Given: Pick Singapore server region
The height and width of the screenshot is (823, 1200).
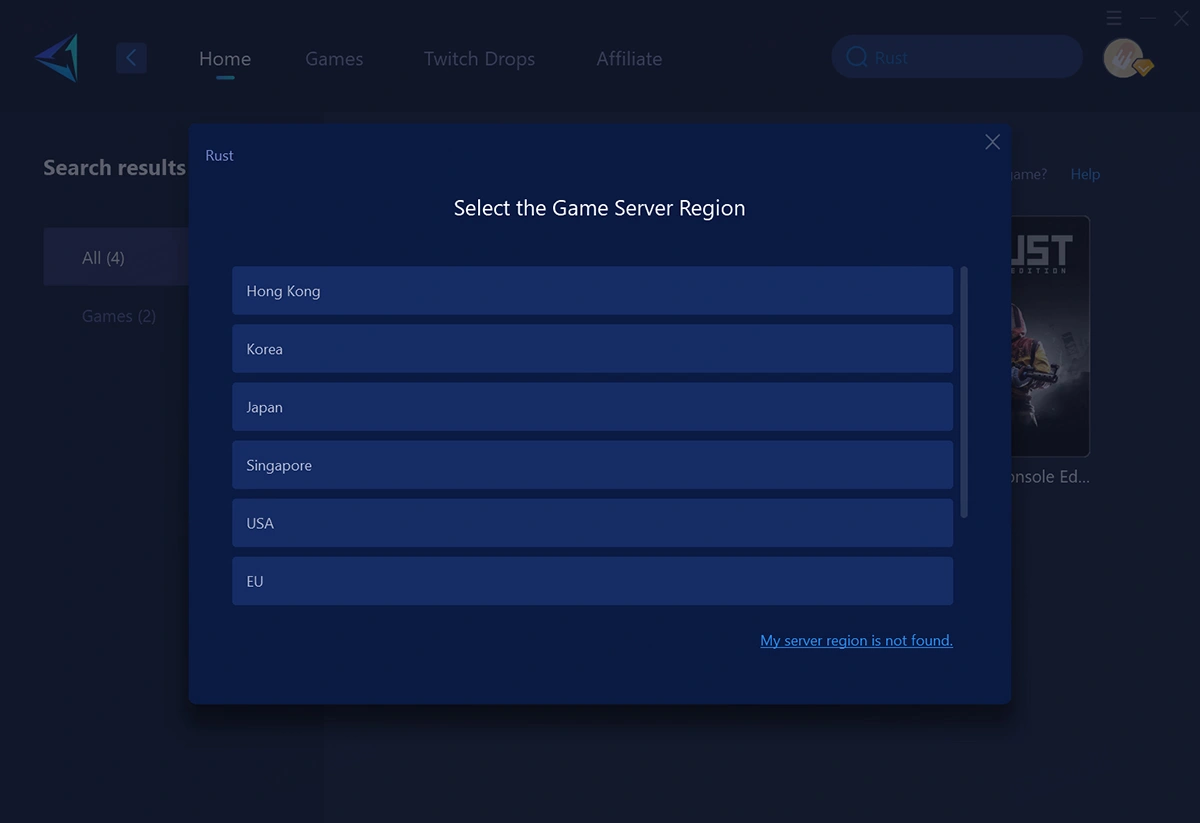Looking at the screenshot, I should click(x=592, y=465).
